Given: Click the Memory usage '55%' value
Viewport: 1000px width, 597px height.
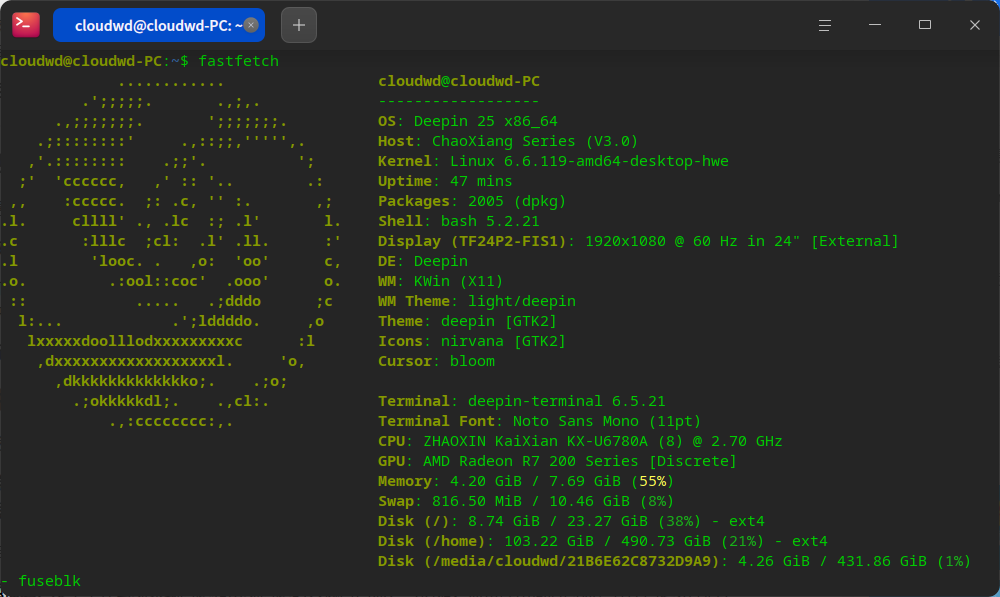Looking at the screenshot, I should (x=652, y=481).
